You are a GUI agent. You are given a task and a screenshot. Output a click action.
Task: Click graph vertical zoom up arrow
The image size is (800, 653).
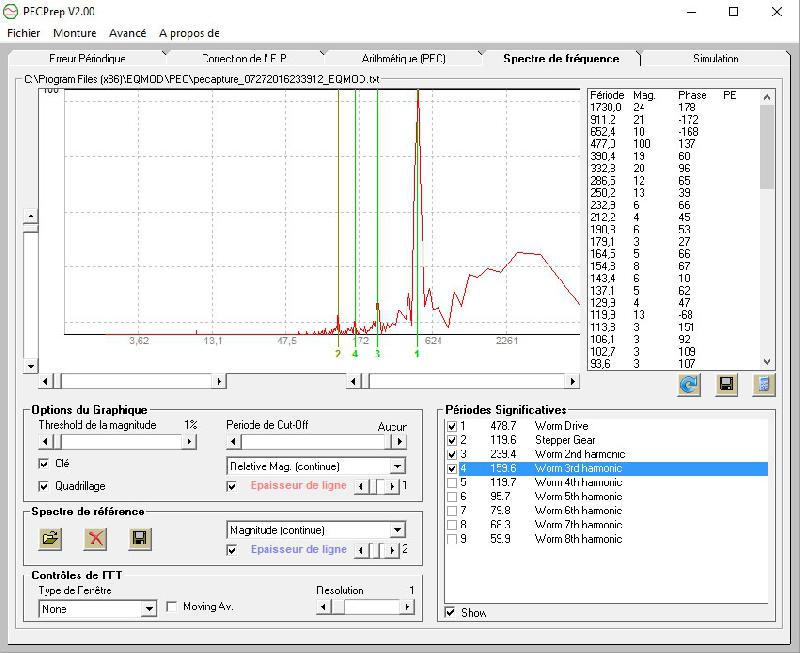coord(31,216)
